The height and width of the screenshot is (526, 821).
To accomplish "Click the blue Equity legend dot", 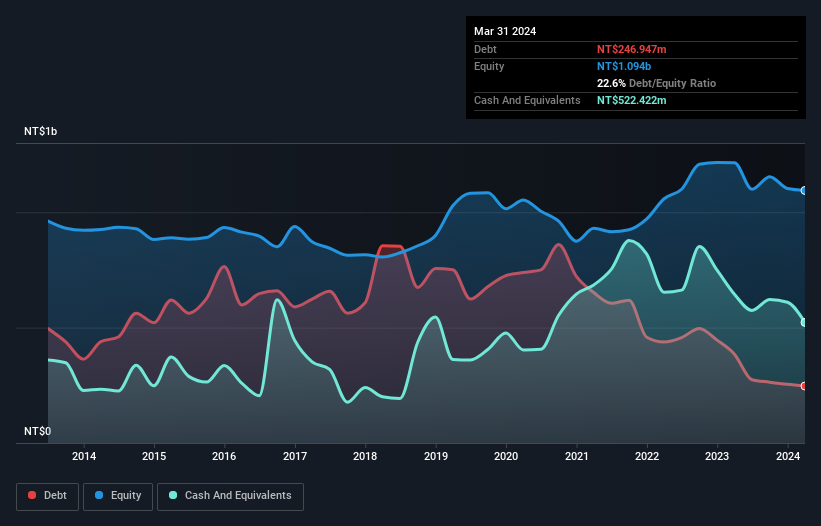I will click(99, 495).
